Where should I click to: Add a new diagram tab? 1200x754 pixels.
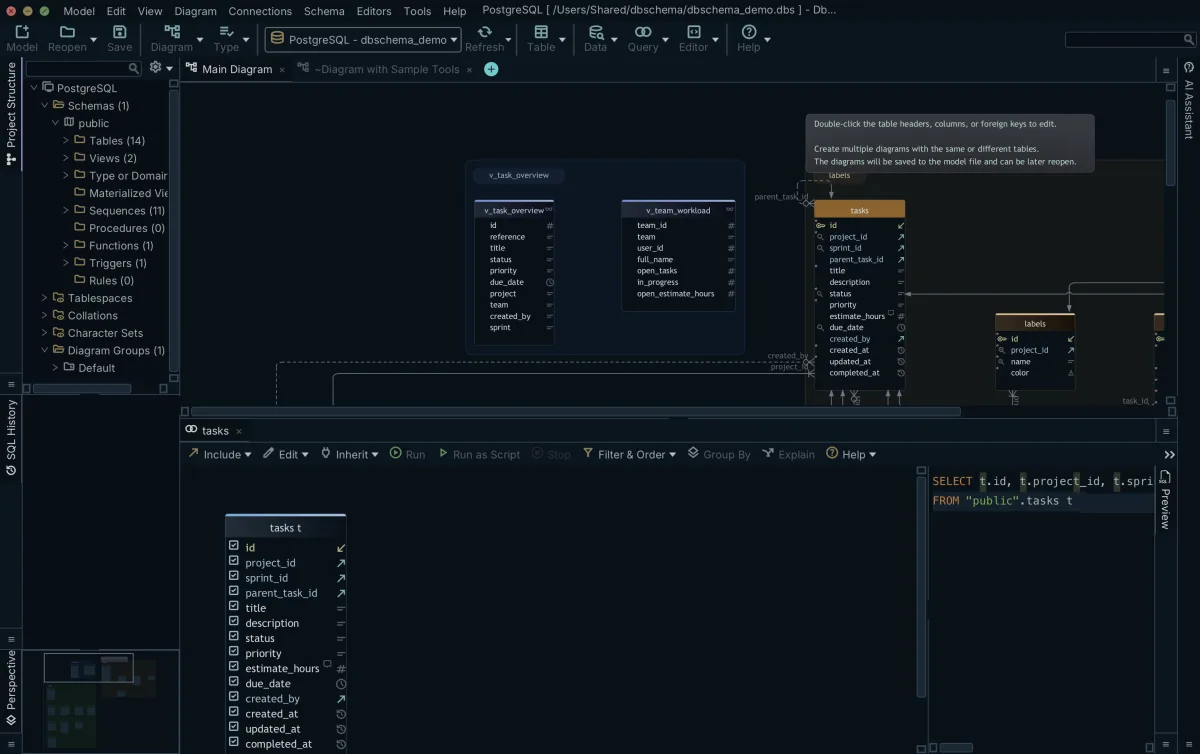(491, 69)
